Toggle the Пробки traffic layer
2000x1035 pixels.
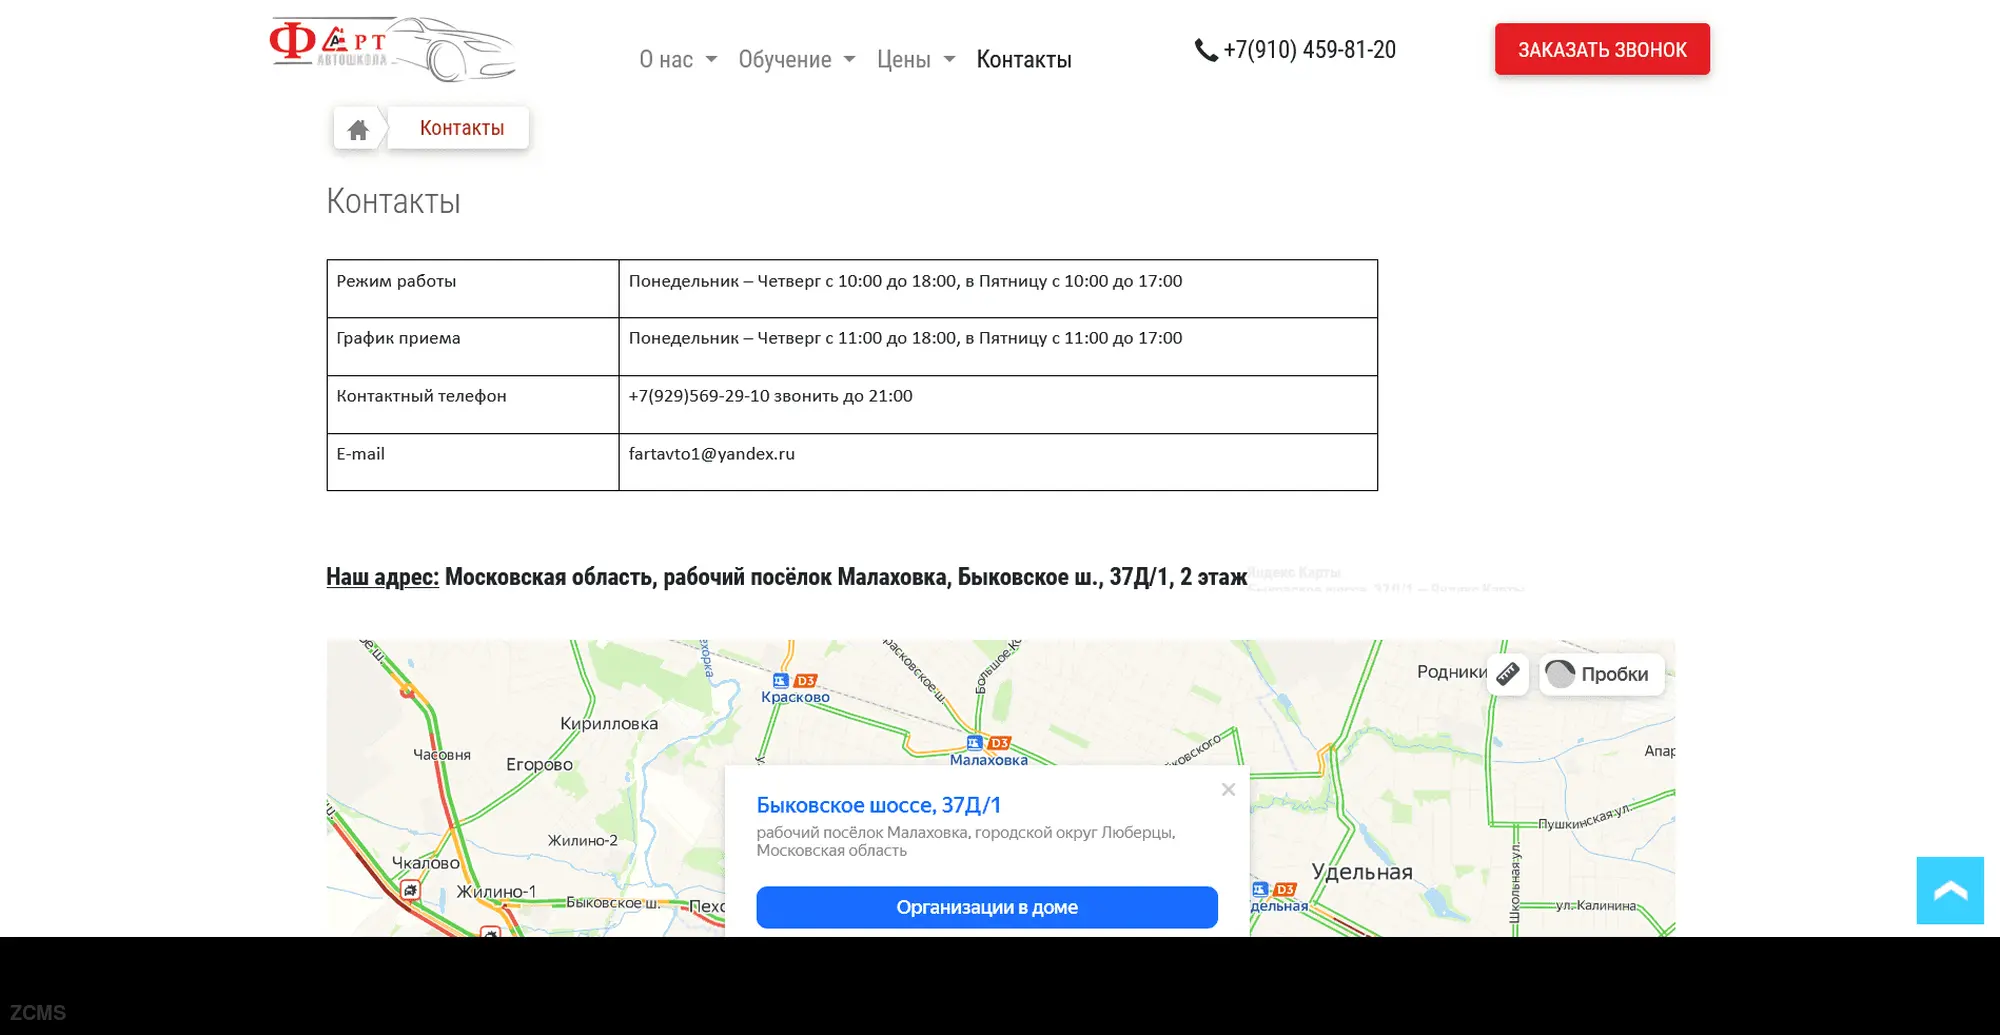[1601, 674]
